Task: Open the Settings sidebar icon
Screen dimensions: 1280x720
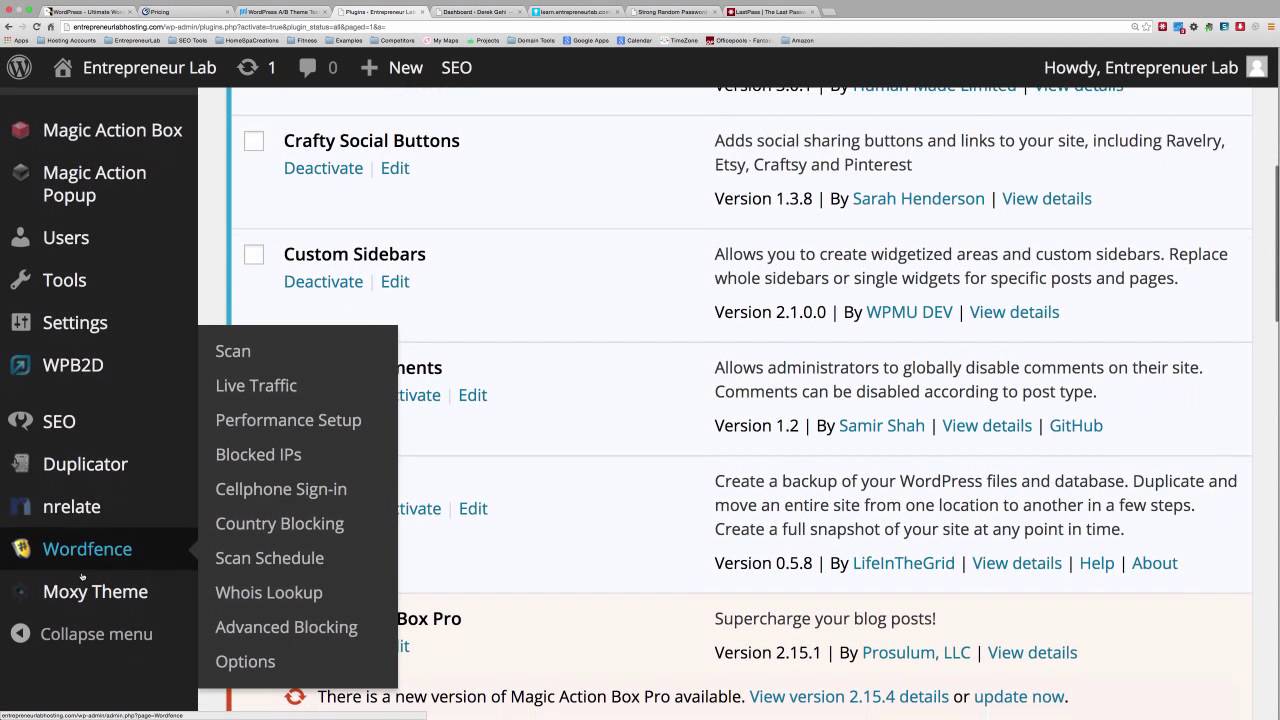Action: click(20, 323)
